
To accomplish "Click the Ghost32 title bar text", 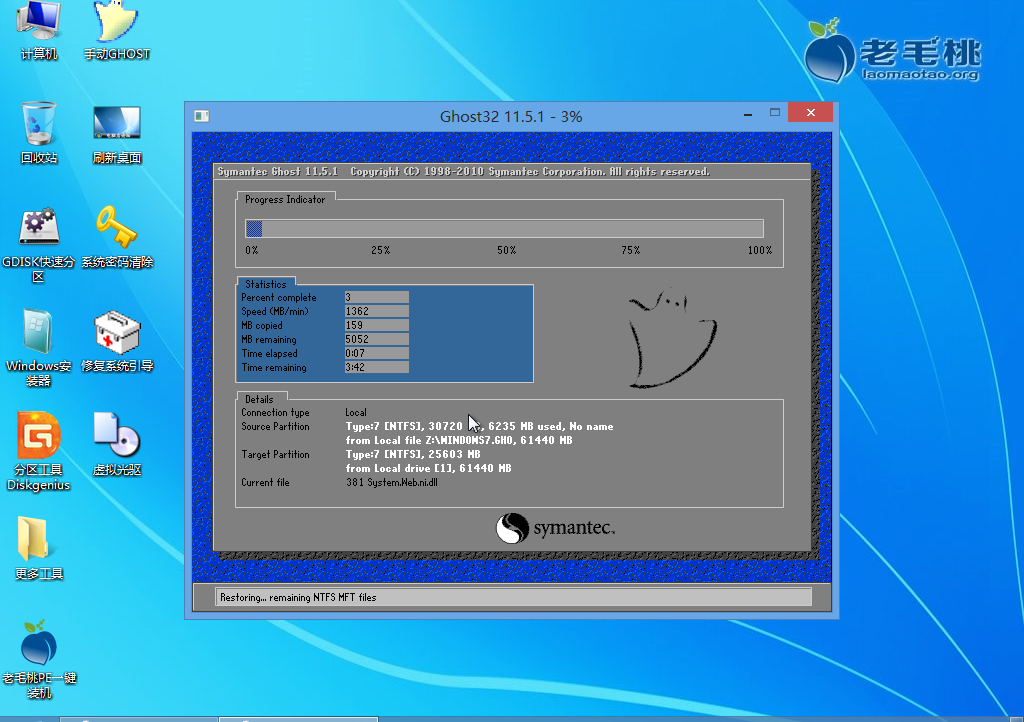I will (510, 116).
